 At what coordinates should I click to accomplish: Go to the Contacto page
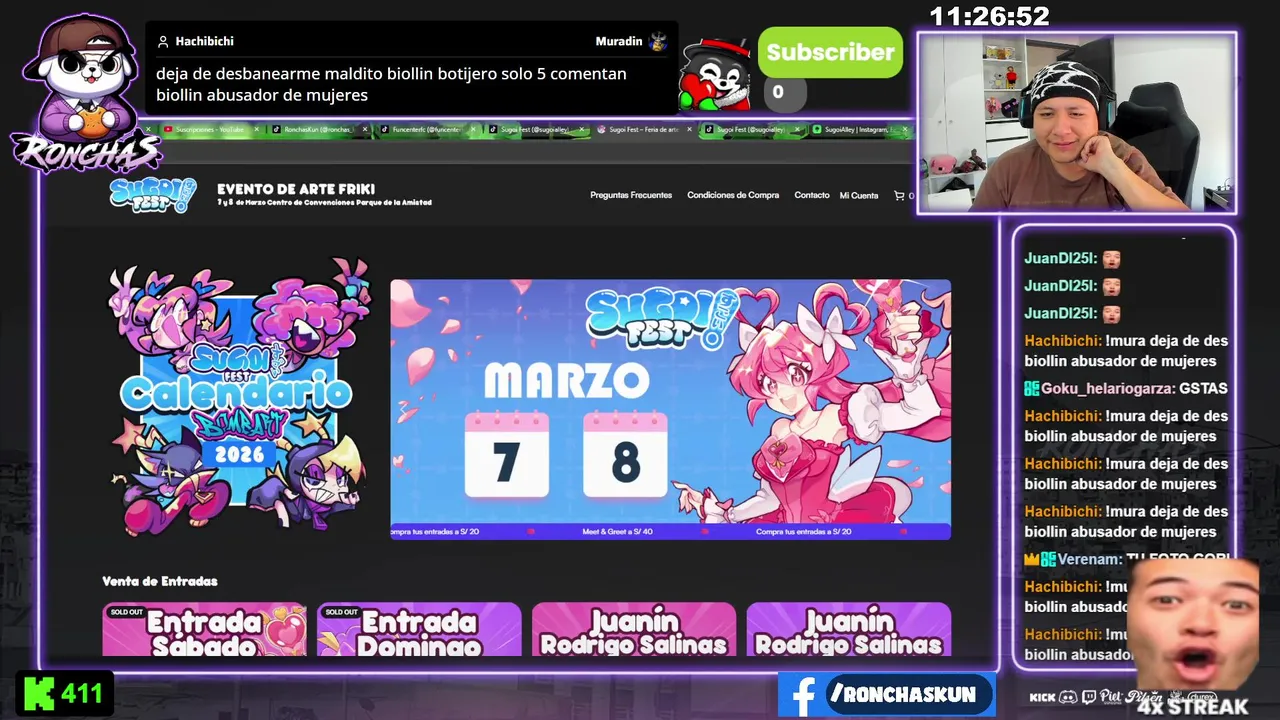pyautogui.click(x=812, y=196)
